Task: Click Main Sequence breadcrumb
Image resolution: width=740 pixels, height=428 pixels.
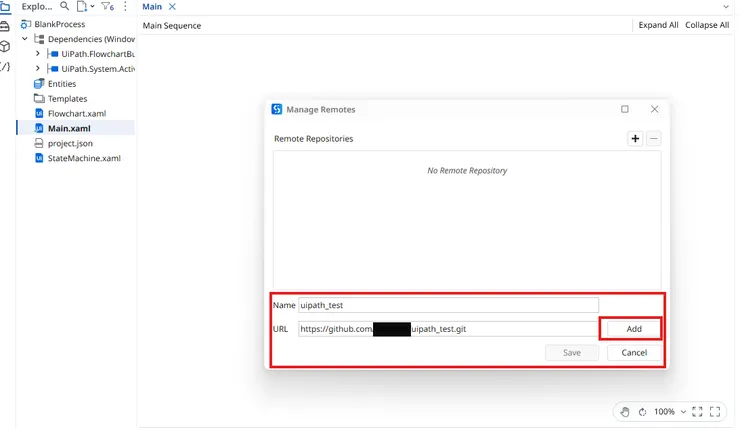Action: point(172,25)
